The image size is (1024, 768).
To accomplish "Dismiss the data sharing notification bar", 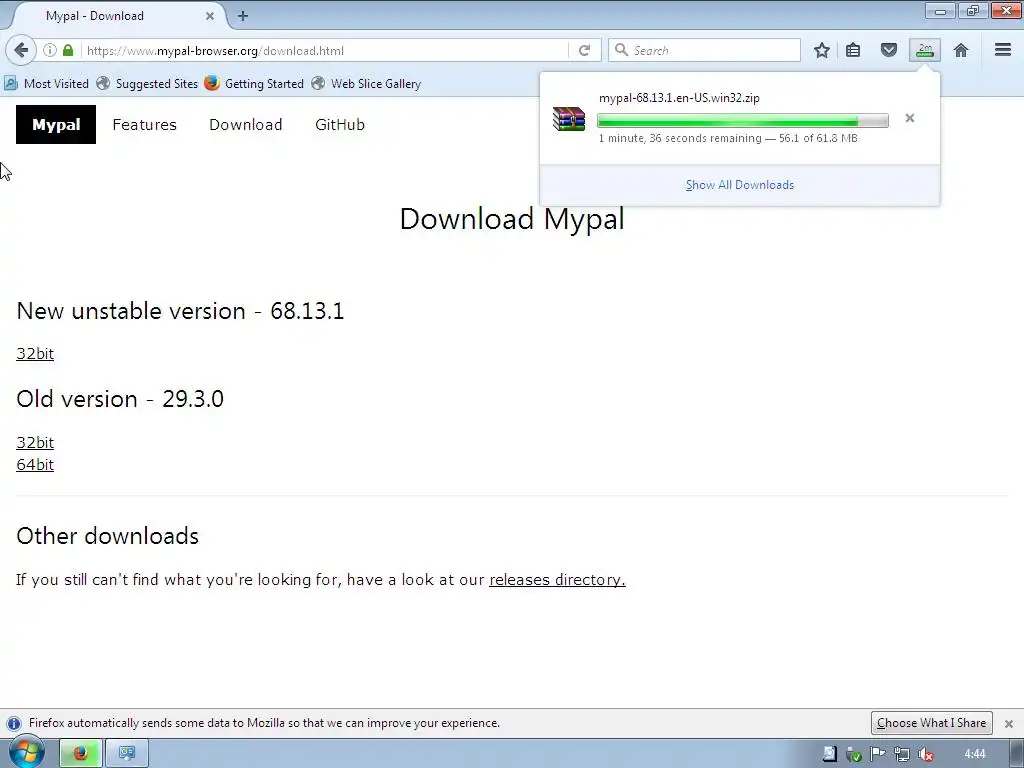I will click(x=1008, y=724).
